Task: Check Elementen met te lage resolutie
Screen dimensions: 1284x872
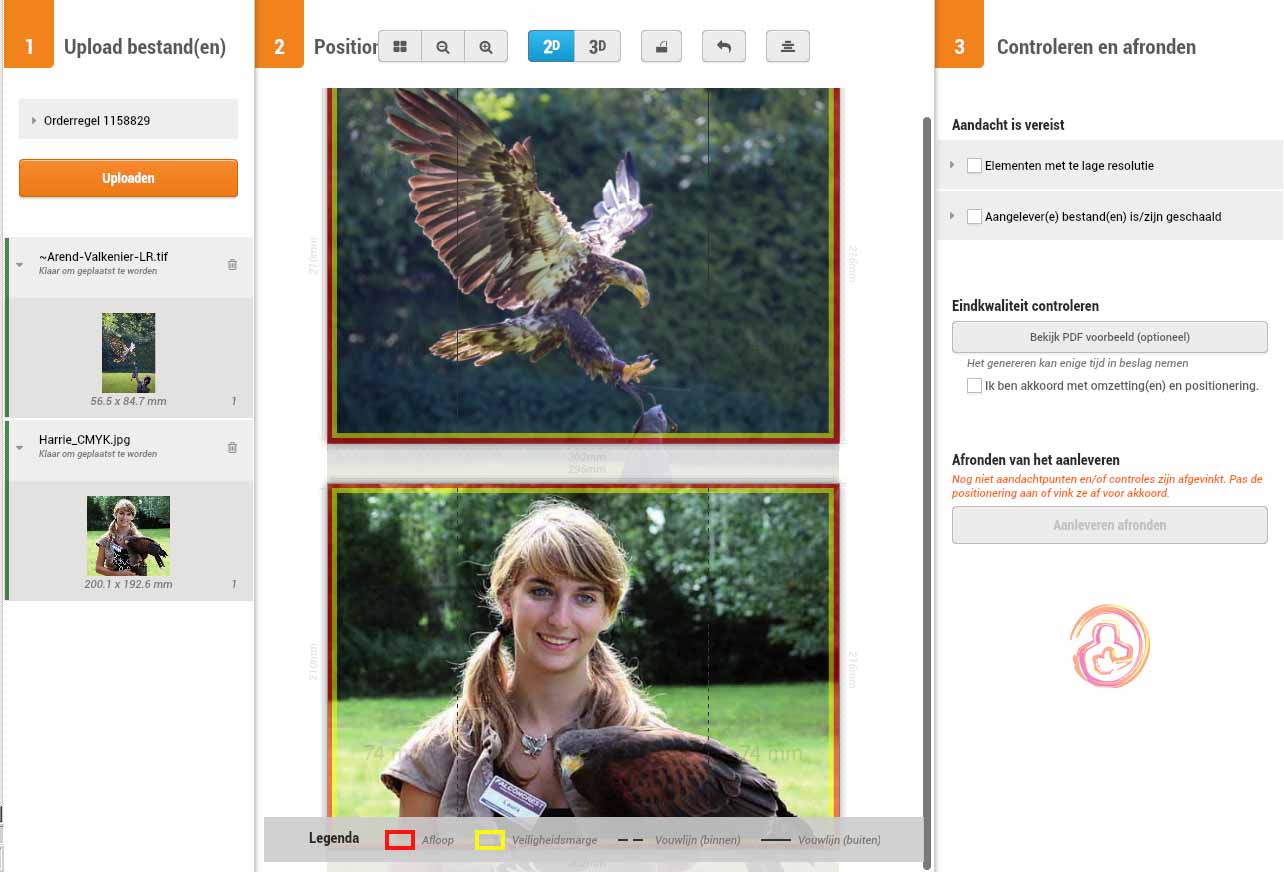Action: click(x=974, y=166)
